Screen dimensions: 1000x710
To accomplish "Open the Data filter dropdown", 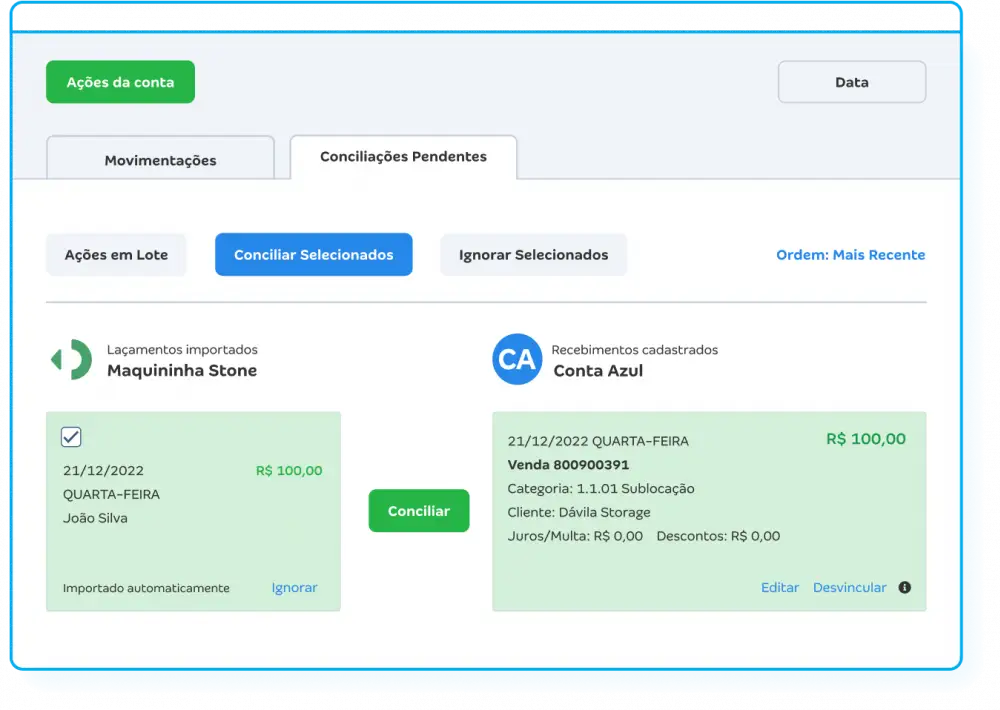I will [851, 82].
